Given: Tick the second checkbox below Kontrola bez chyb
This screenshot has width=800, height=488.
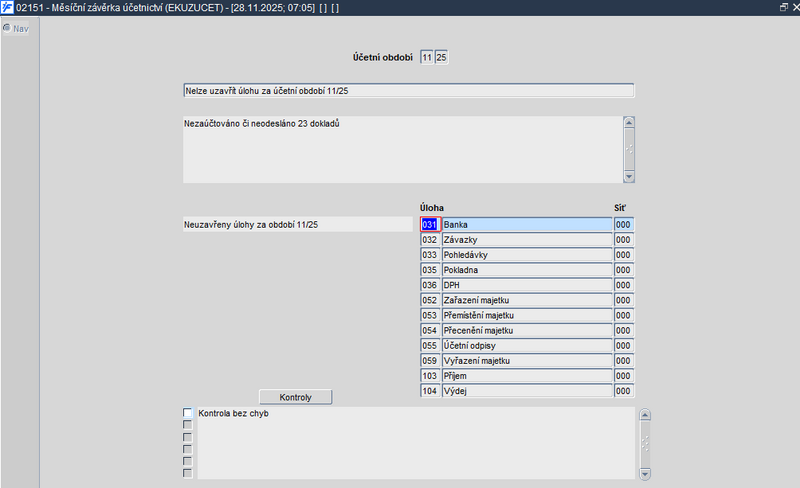Looking at the screenshot, I should click(188, 425).
